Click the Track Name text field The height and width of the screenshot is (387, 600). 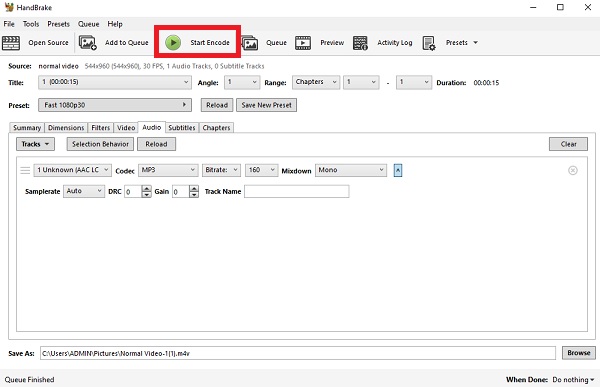[297, 191]
